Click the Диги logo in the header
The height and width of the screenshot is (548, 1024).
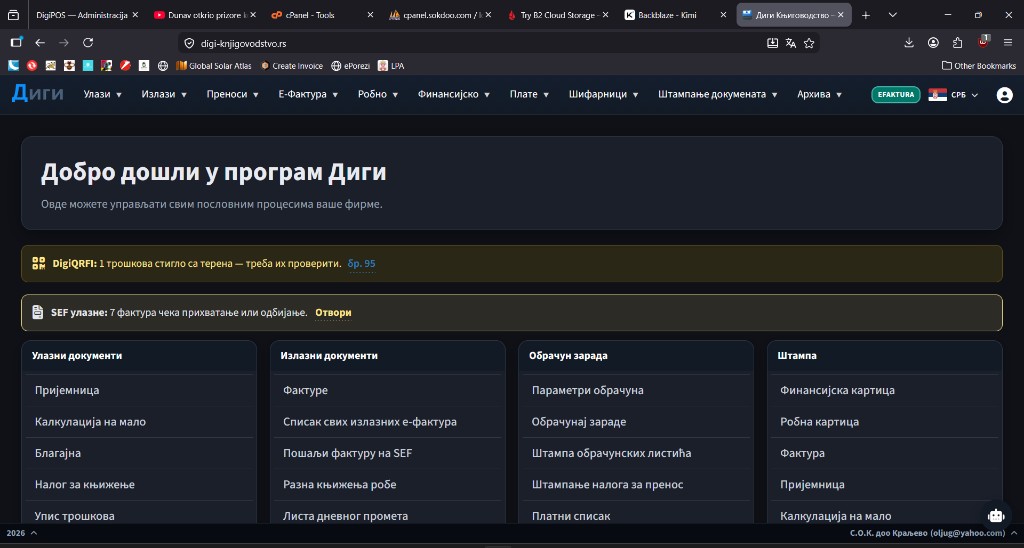(38, 94)
